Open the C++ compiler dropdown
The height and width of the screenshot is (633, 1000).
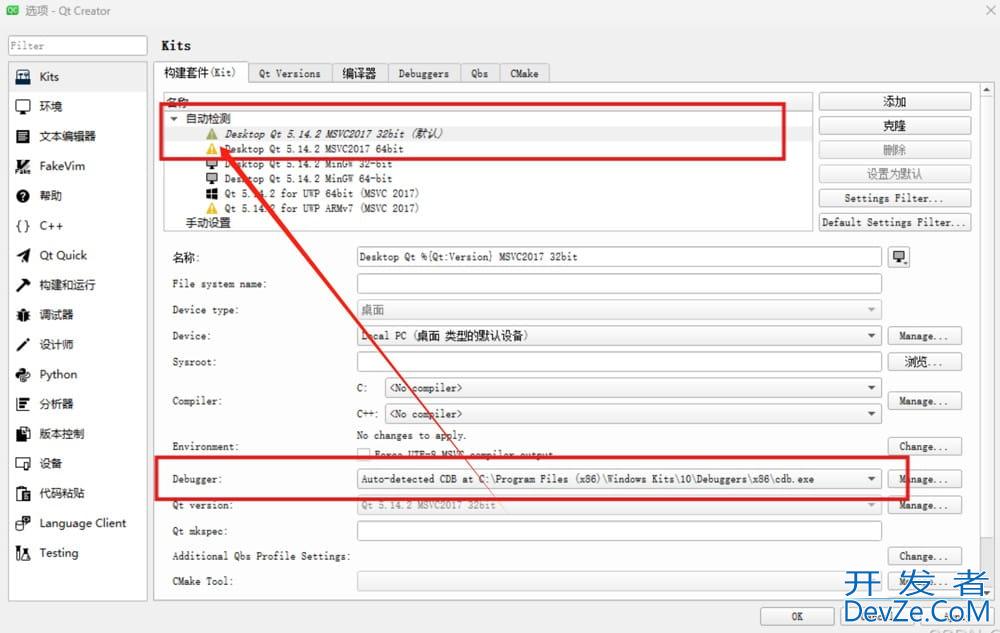coord(633,414)
